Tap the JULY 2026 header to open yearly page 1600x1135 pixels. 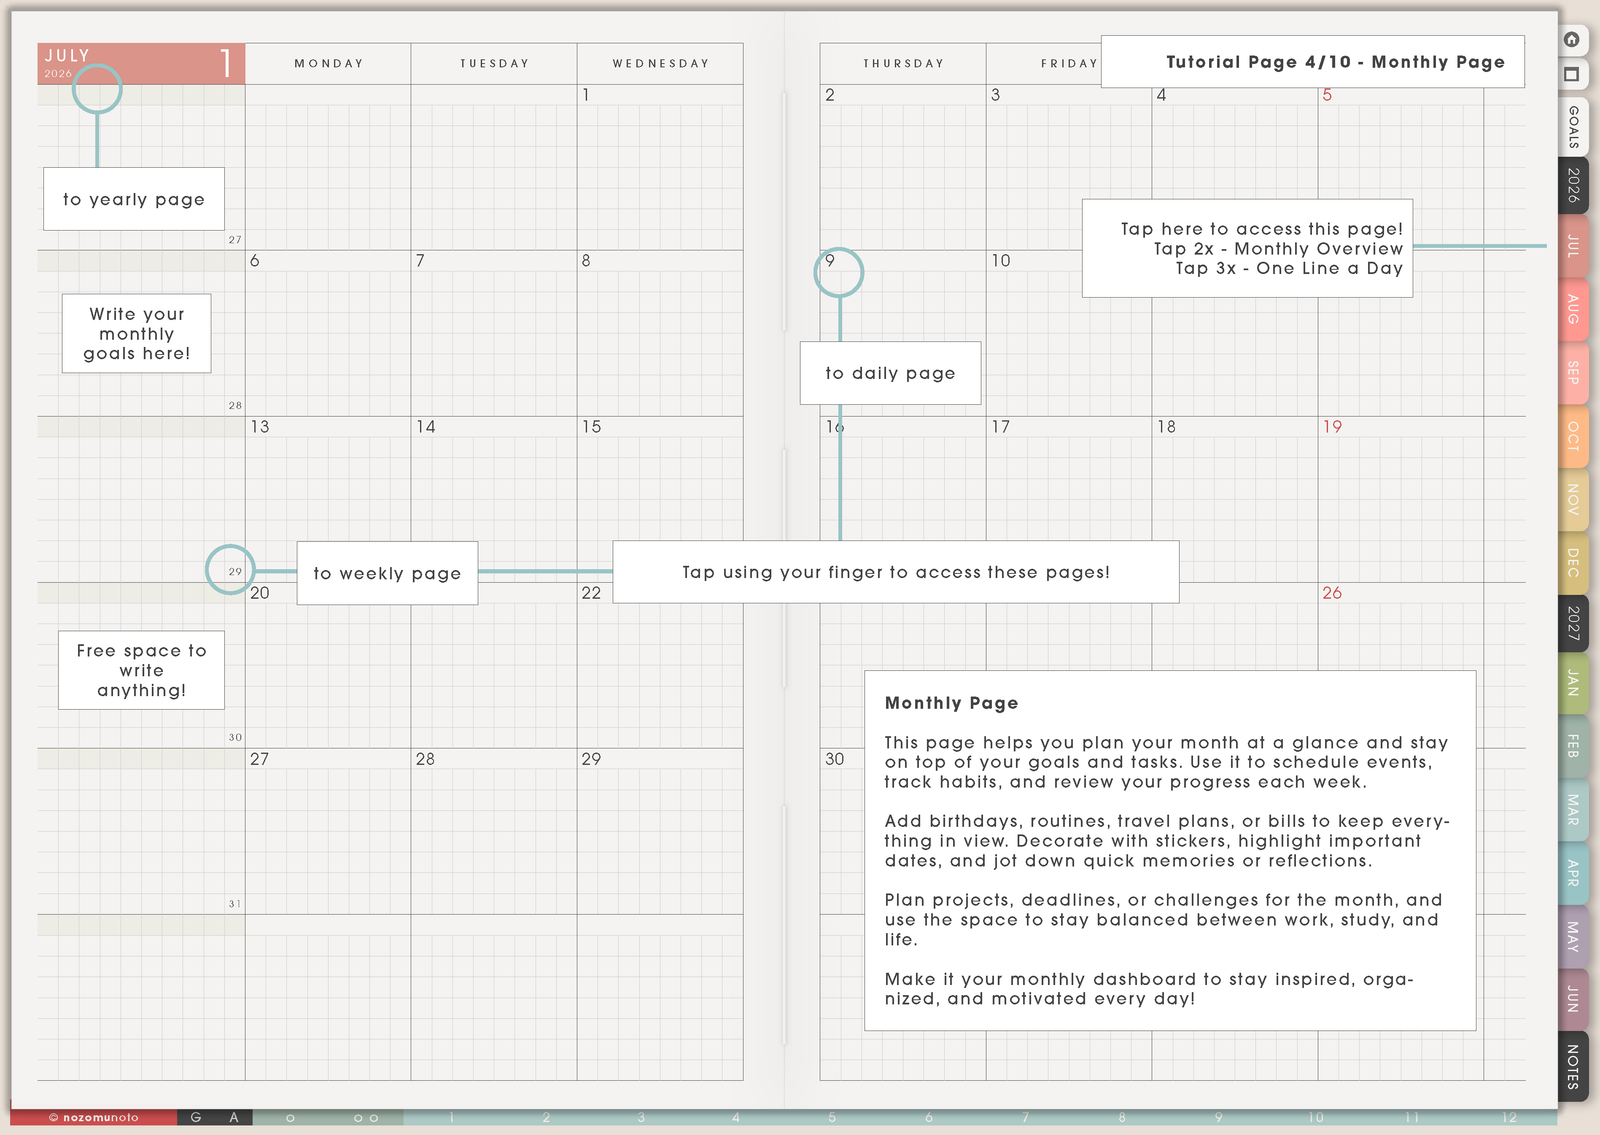[x=141, y=63]
